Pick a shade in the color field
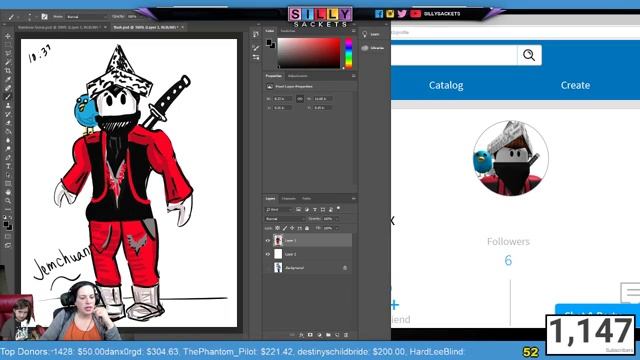640x360 pixels. pyautogui.click(x=309, y=53)
